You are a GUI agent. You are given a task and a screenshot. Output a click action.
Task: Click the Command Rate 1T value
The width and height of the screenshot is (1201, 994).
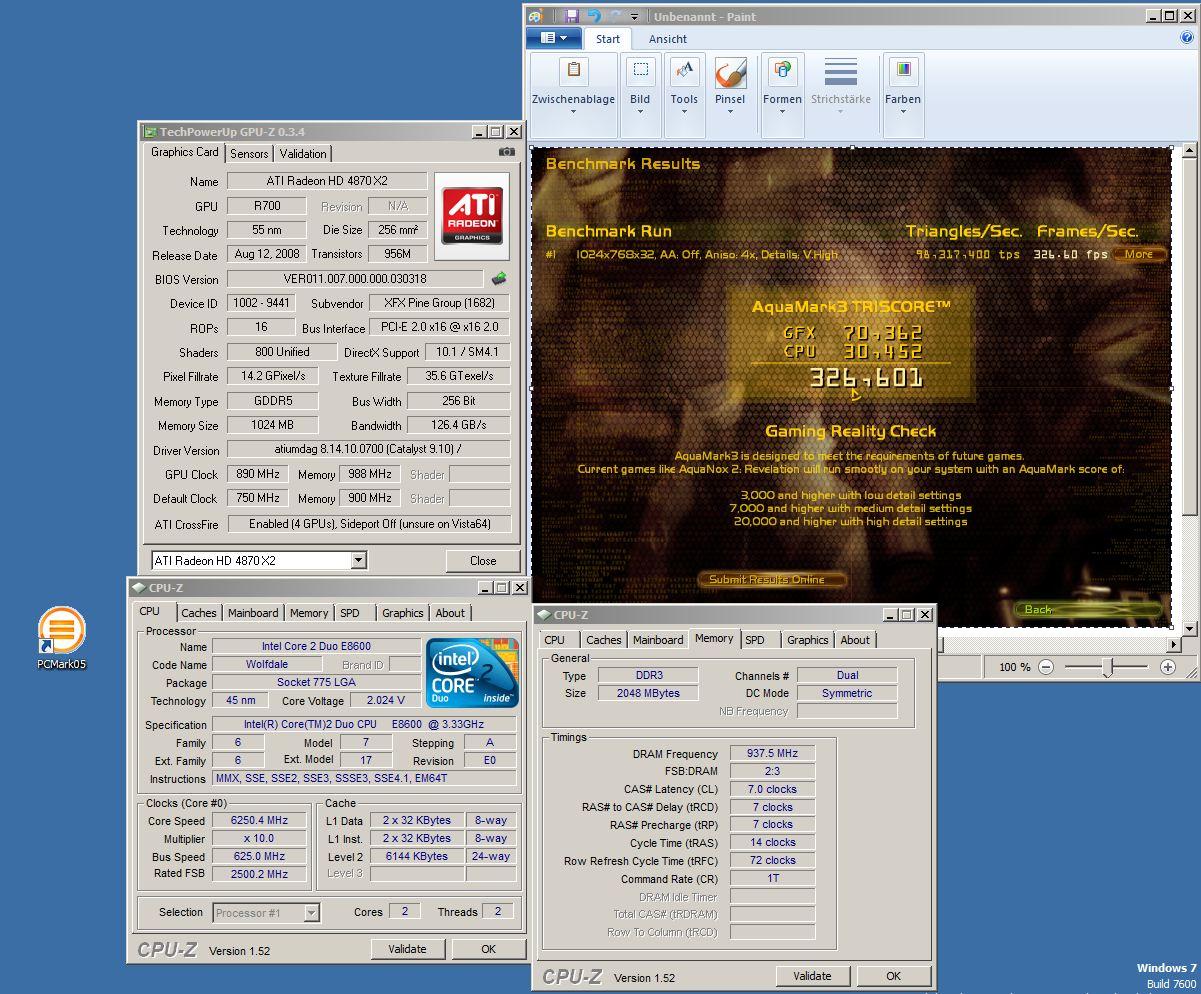point(772,878)
